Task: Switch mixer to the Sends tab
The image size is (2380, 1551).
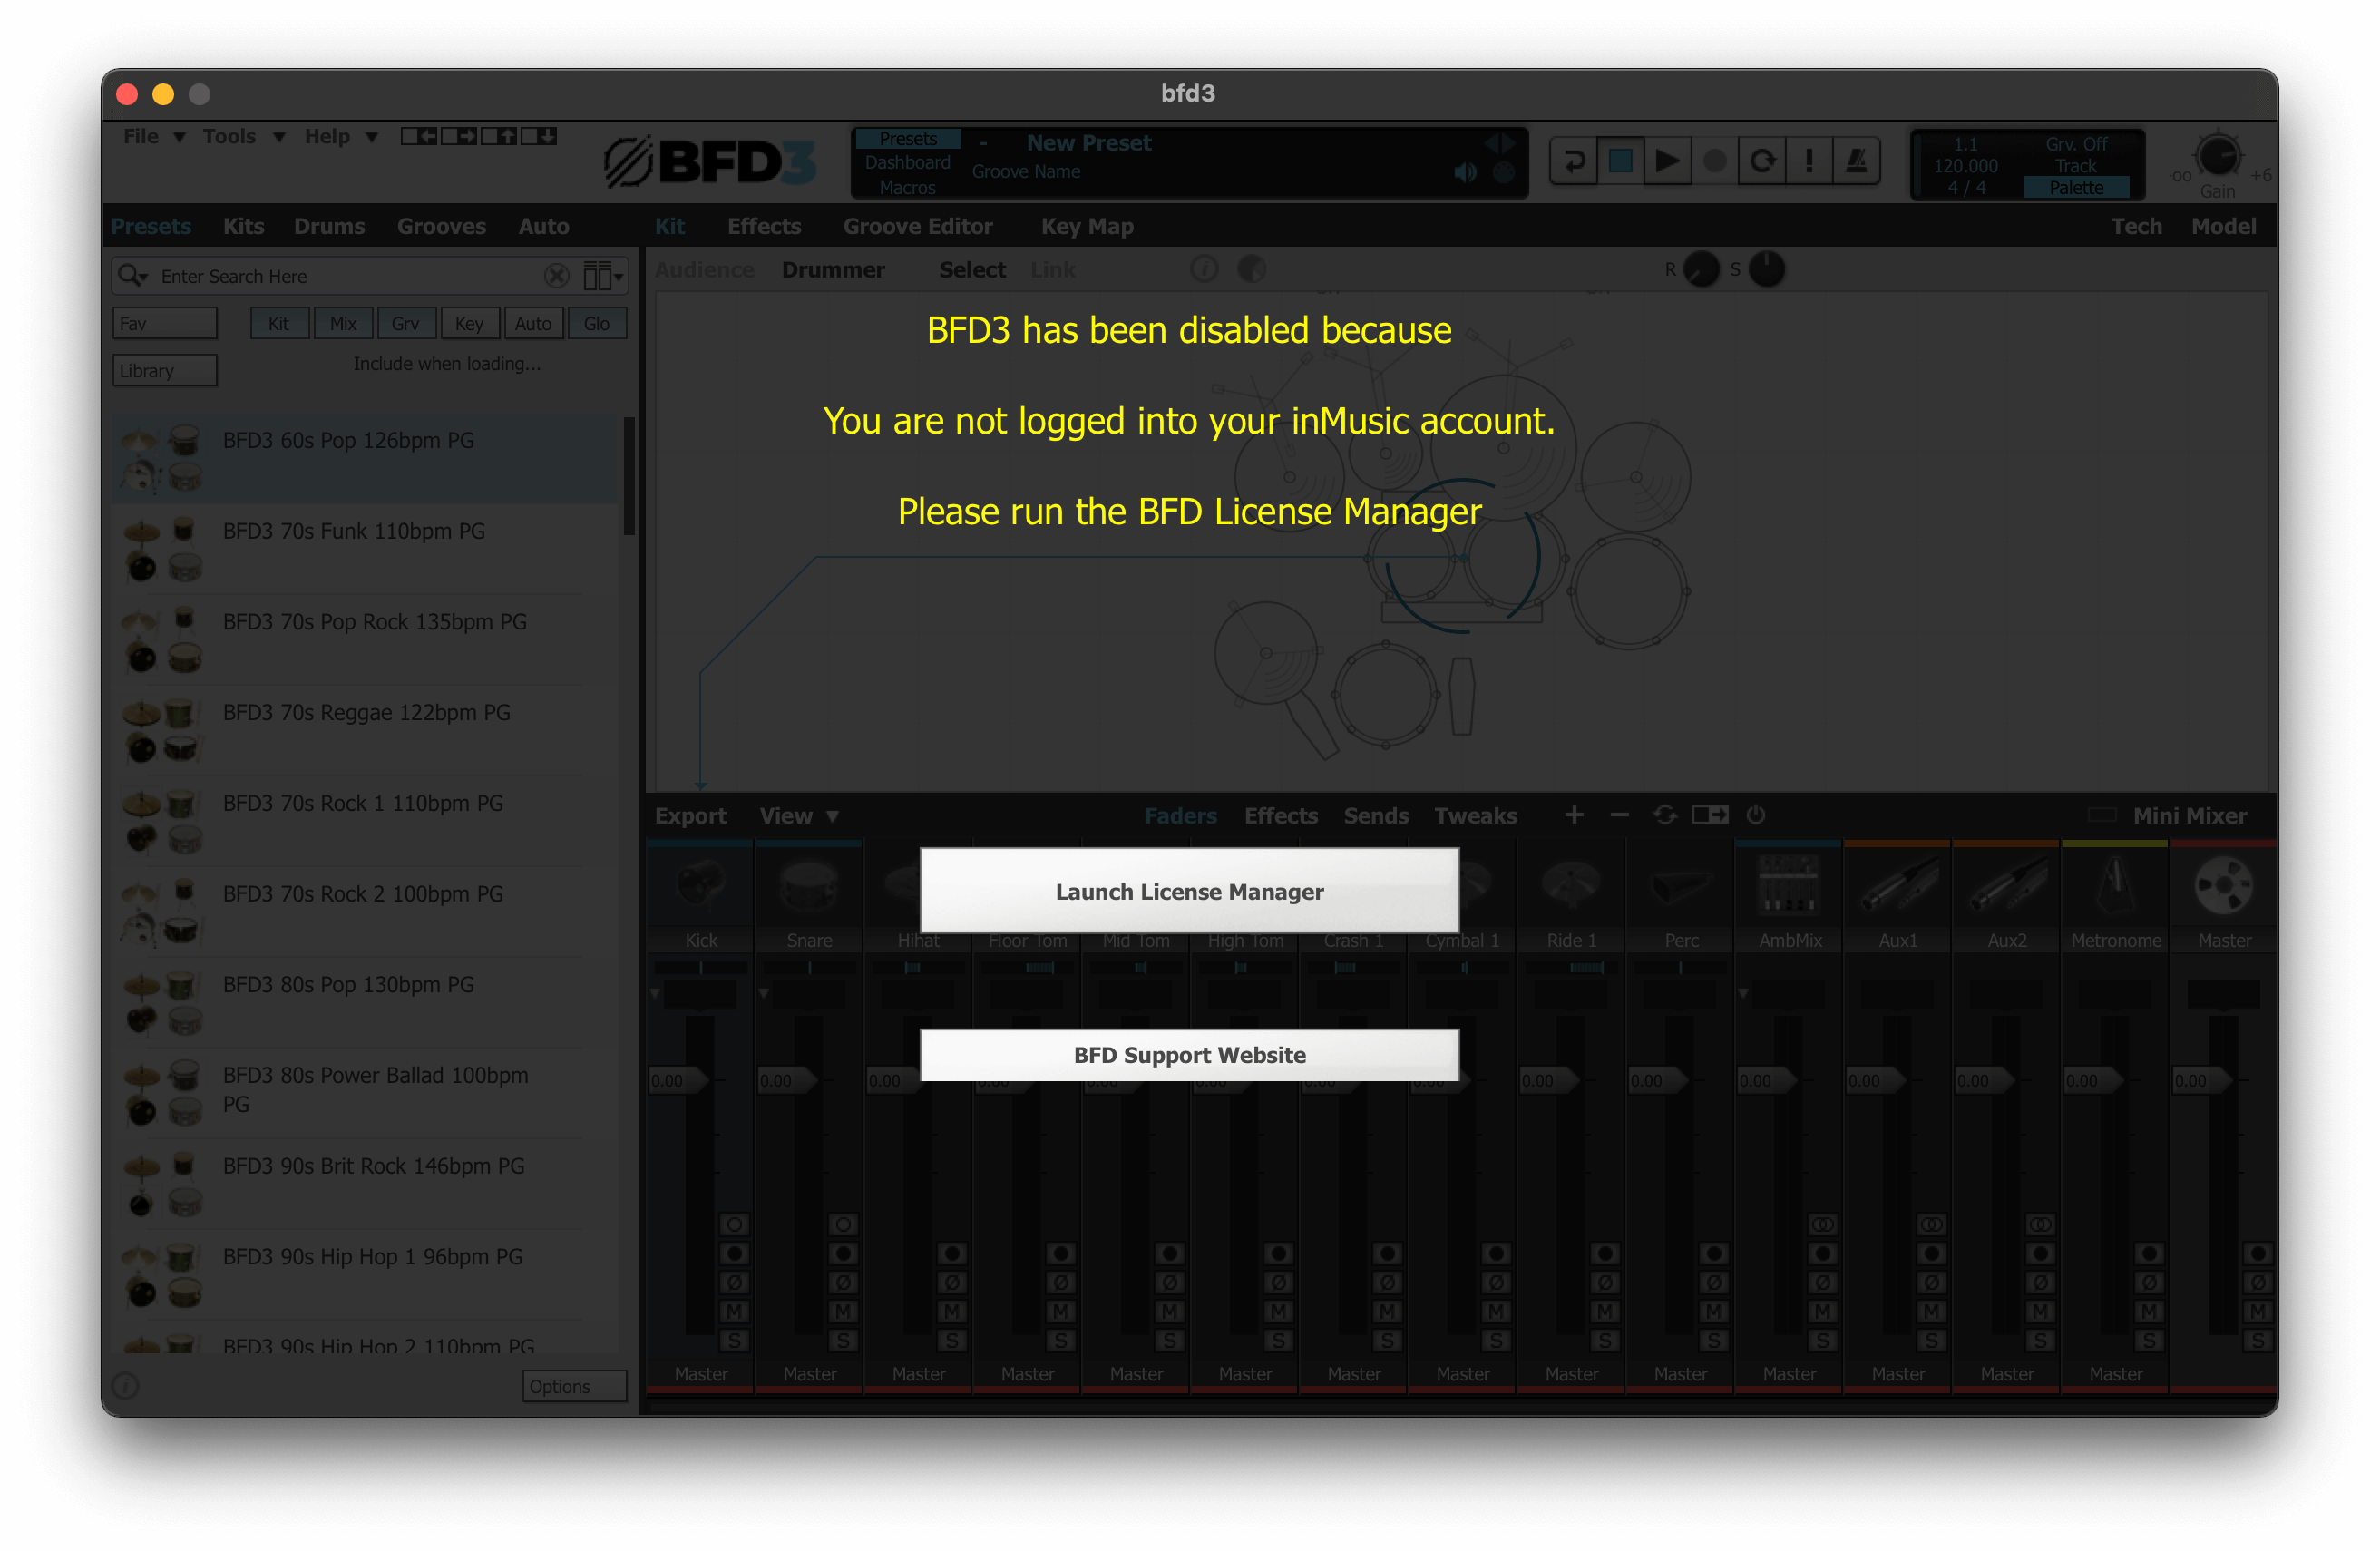Action: [x=1376, y=815]
